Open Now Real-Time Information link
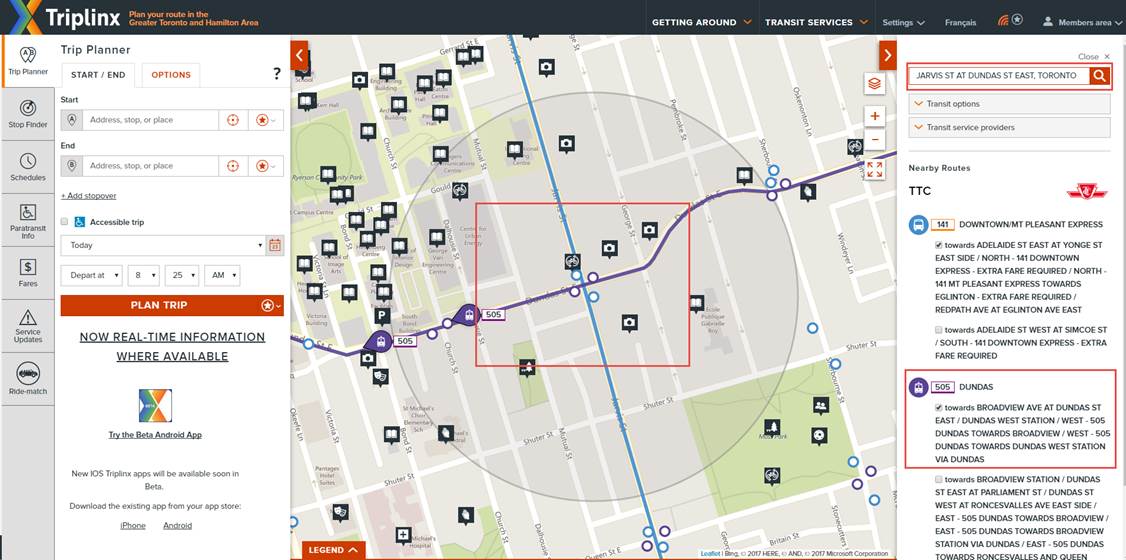This screenshot has height=560, width=1126. pyautogui.click(x=172, y=347)
